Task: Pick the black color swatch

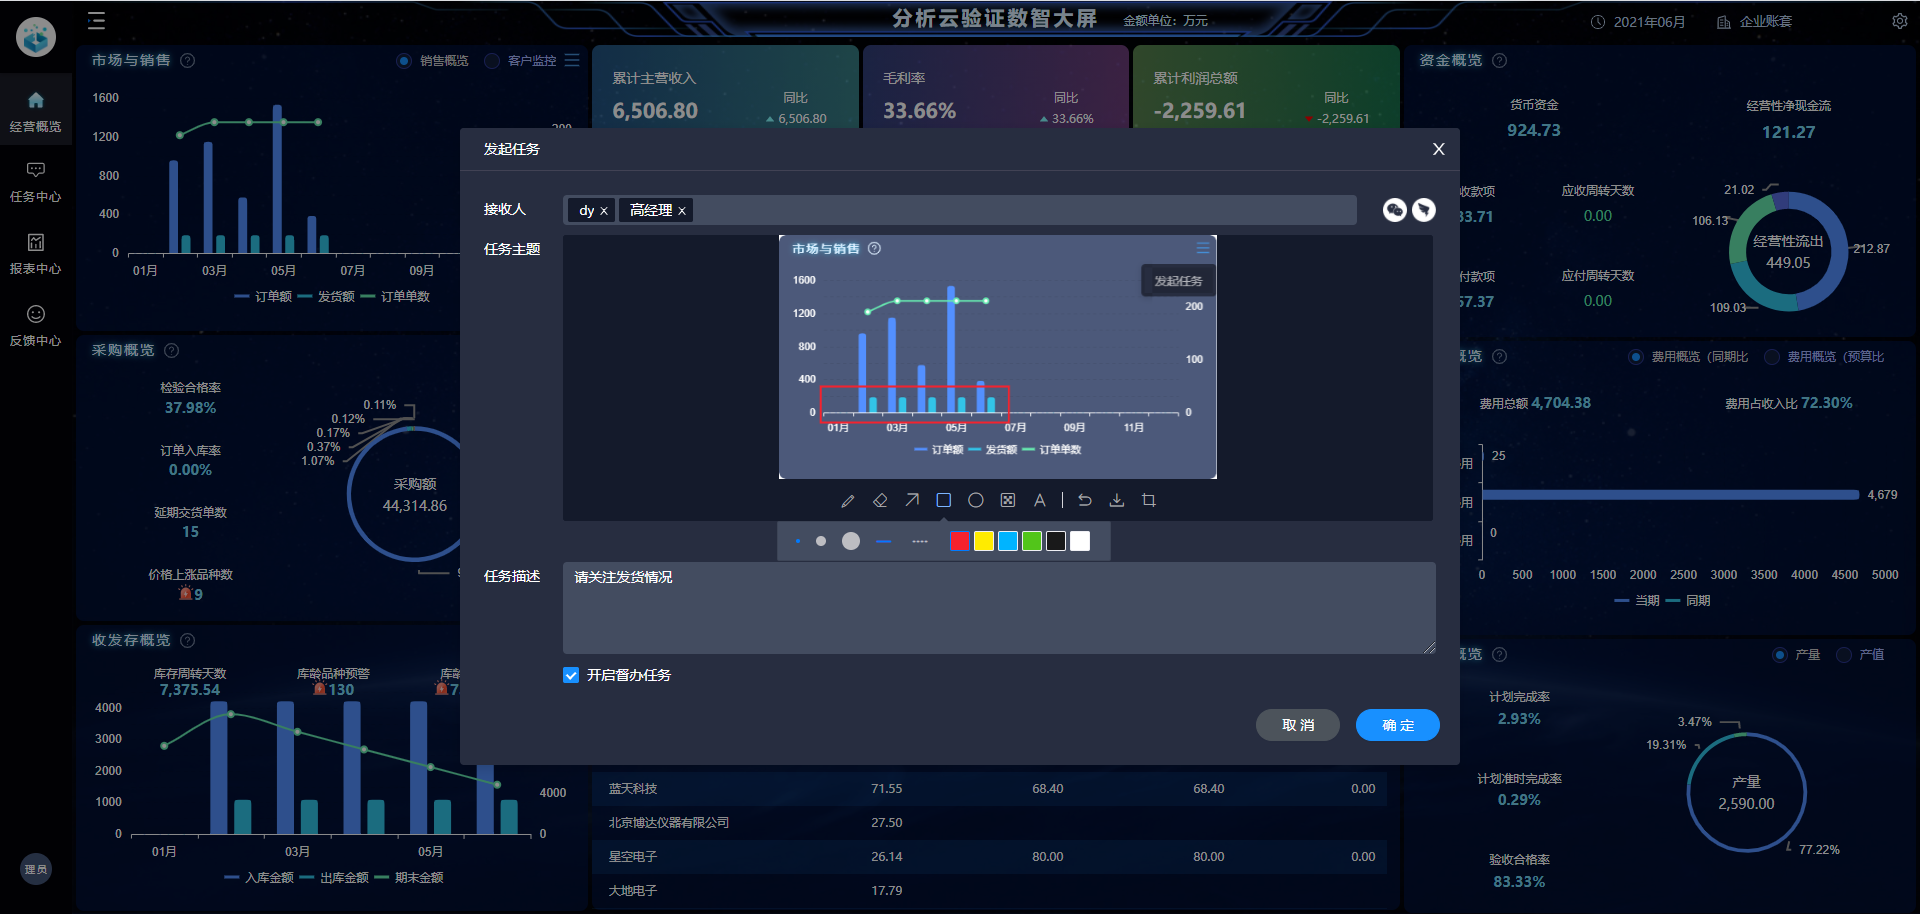Action: (1056, 541)
